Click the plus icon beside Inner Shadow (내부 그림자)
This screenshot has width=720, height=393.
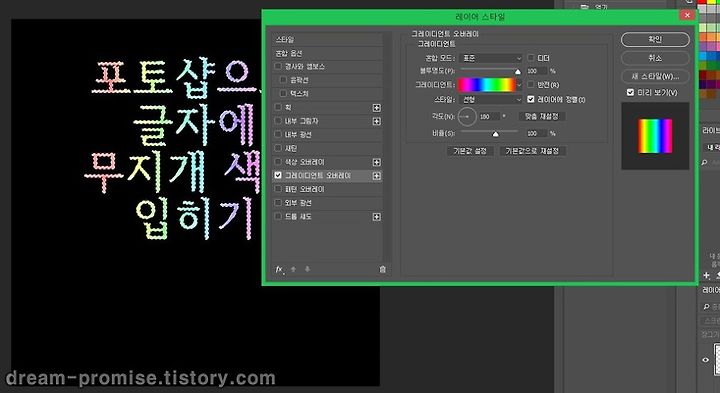point(377,121)
